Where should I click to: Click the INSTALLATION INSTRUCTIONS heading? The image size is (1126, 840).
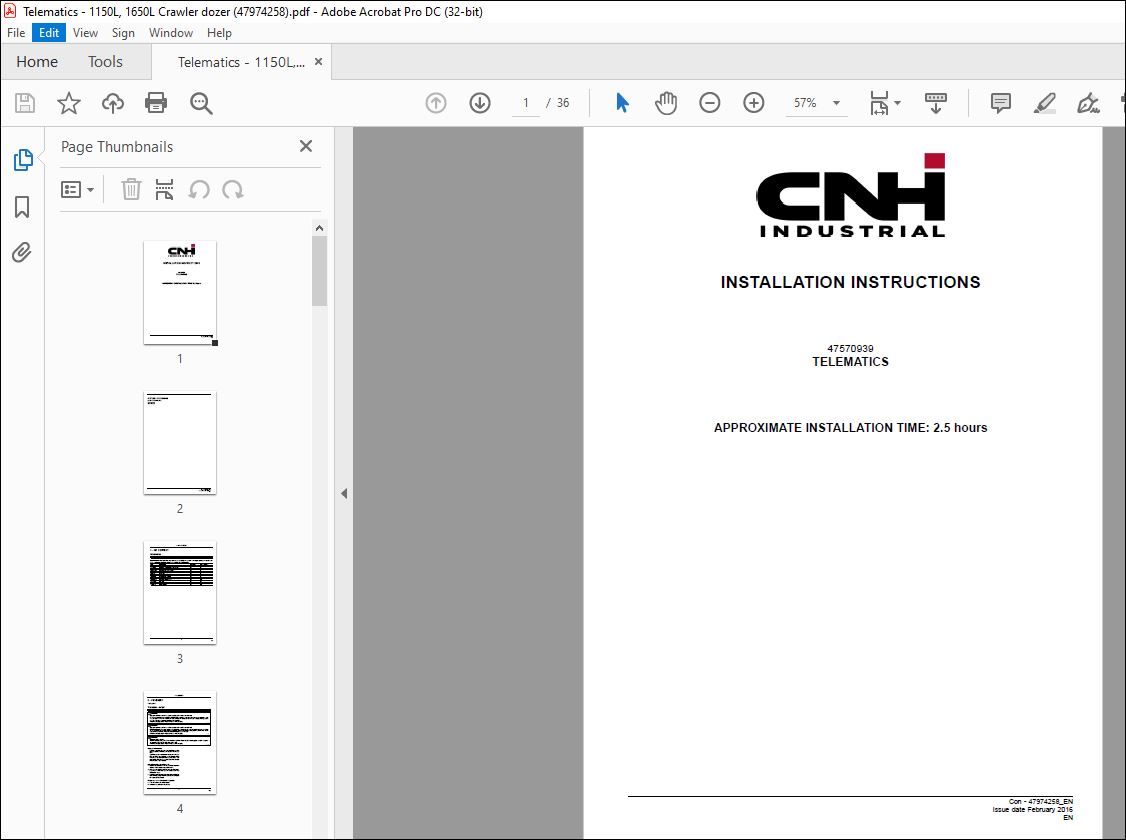(x=850, y=282)
